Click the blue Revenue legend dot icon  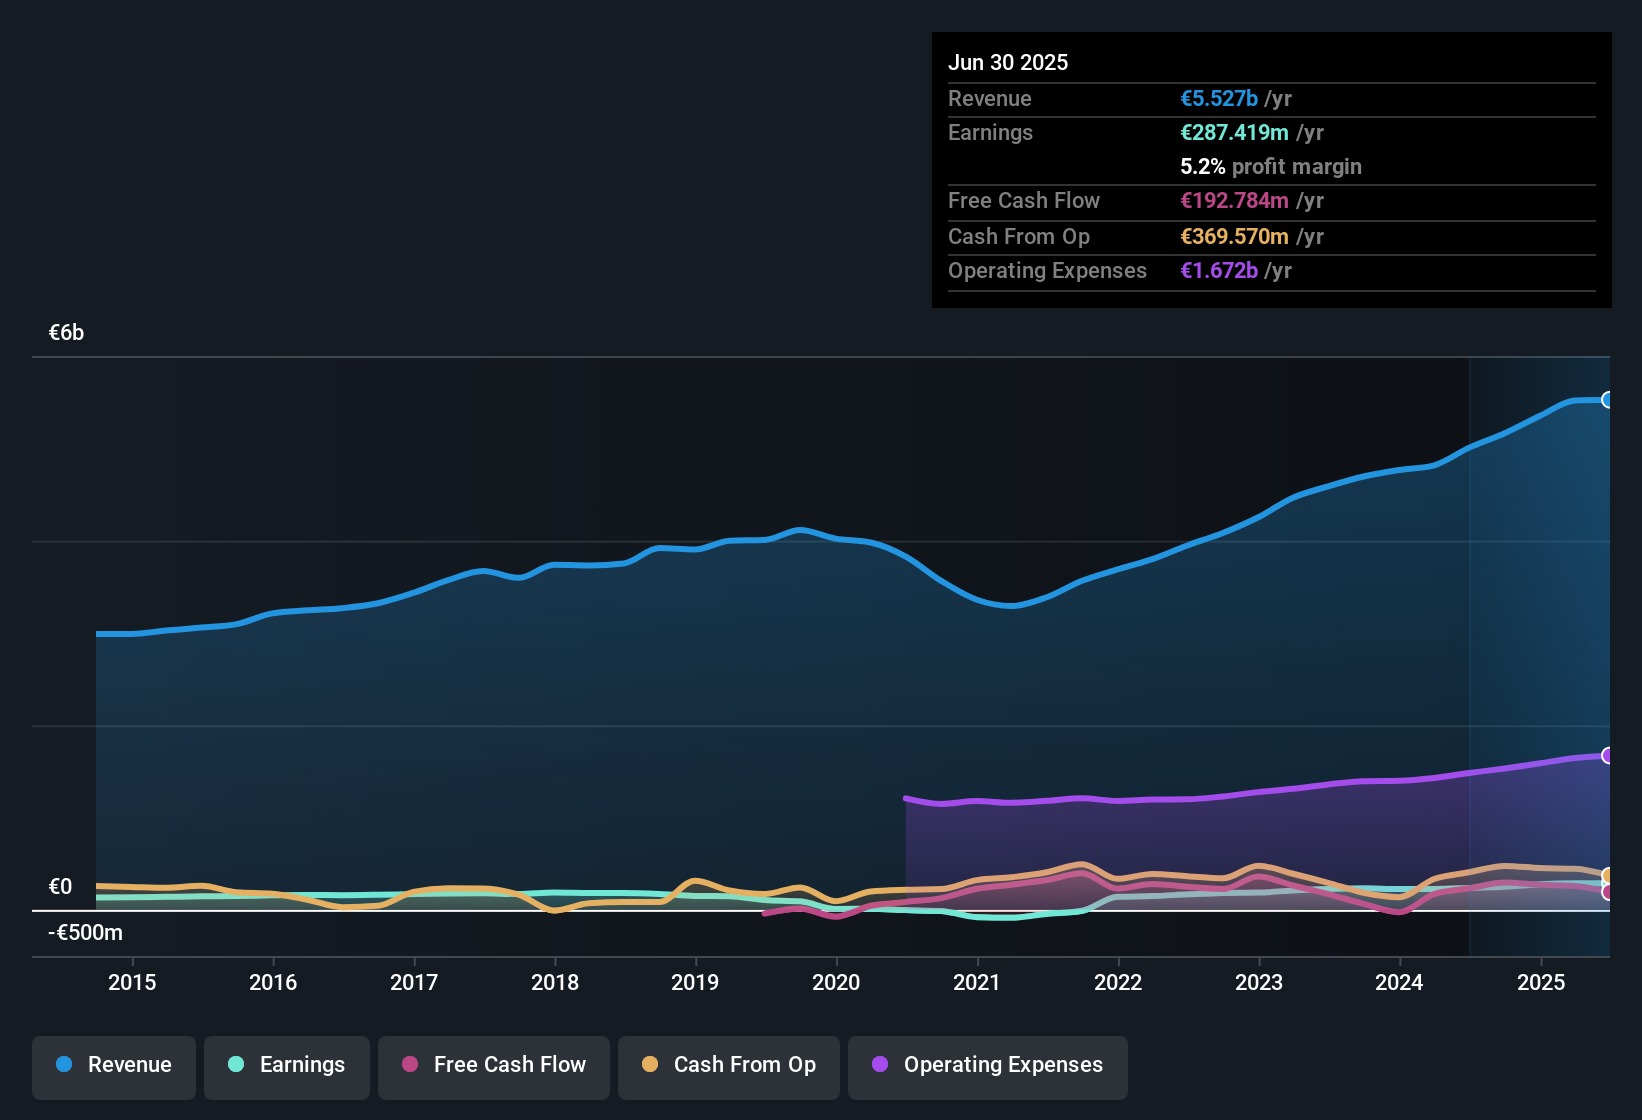point(64,1065)
